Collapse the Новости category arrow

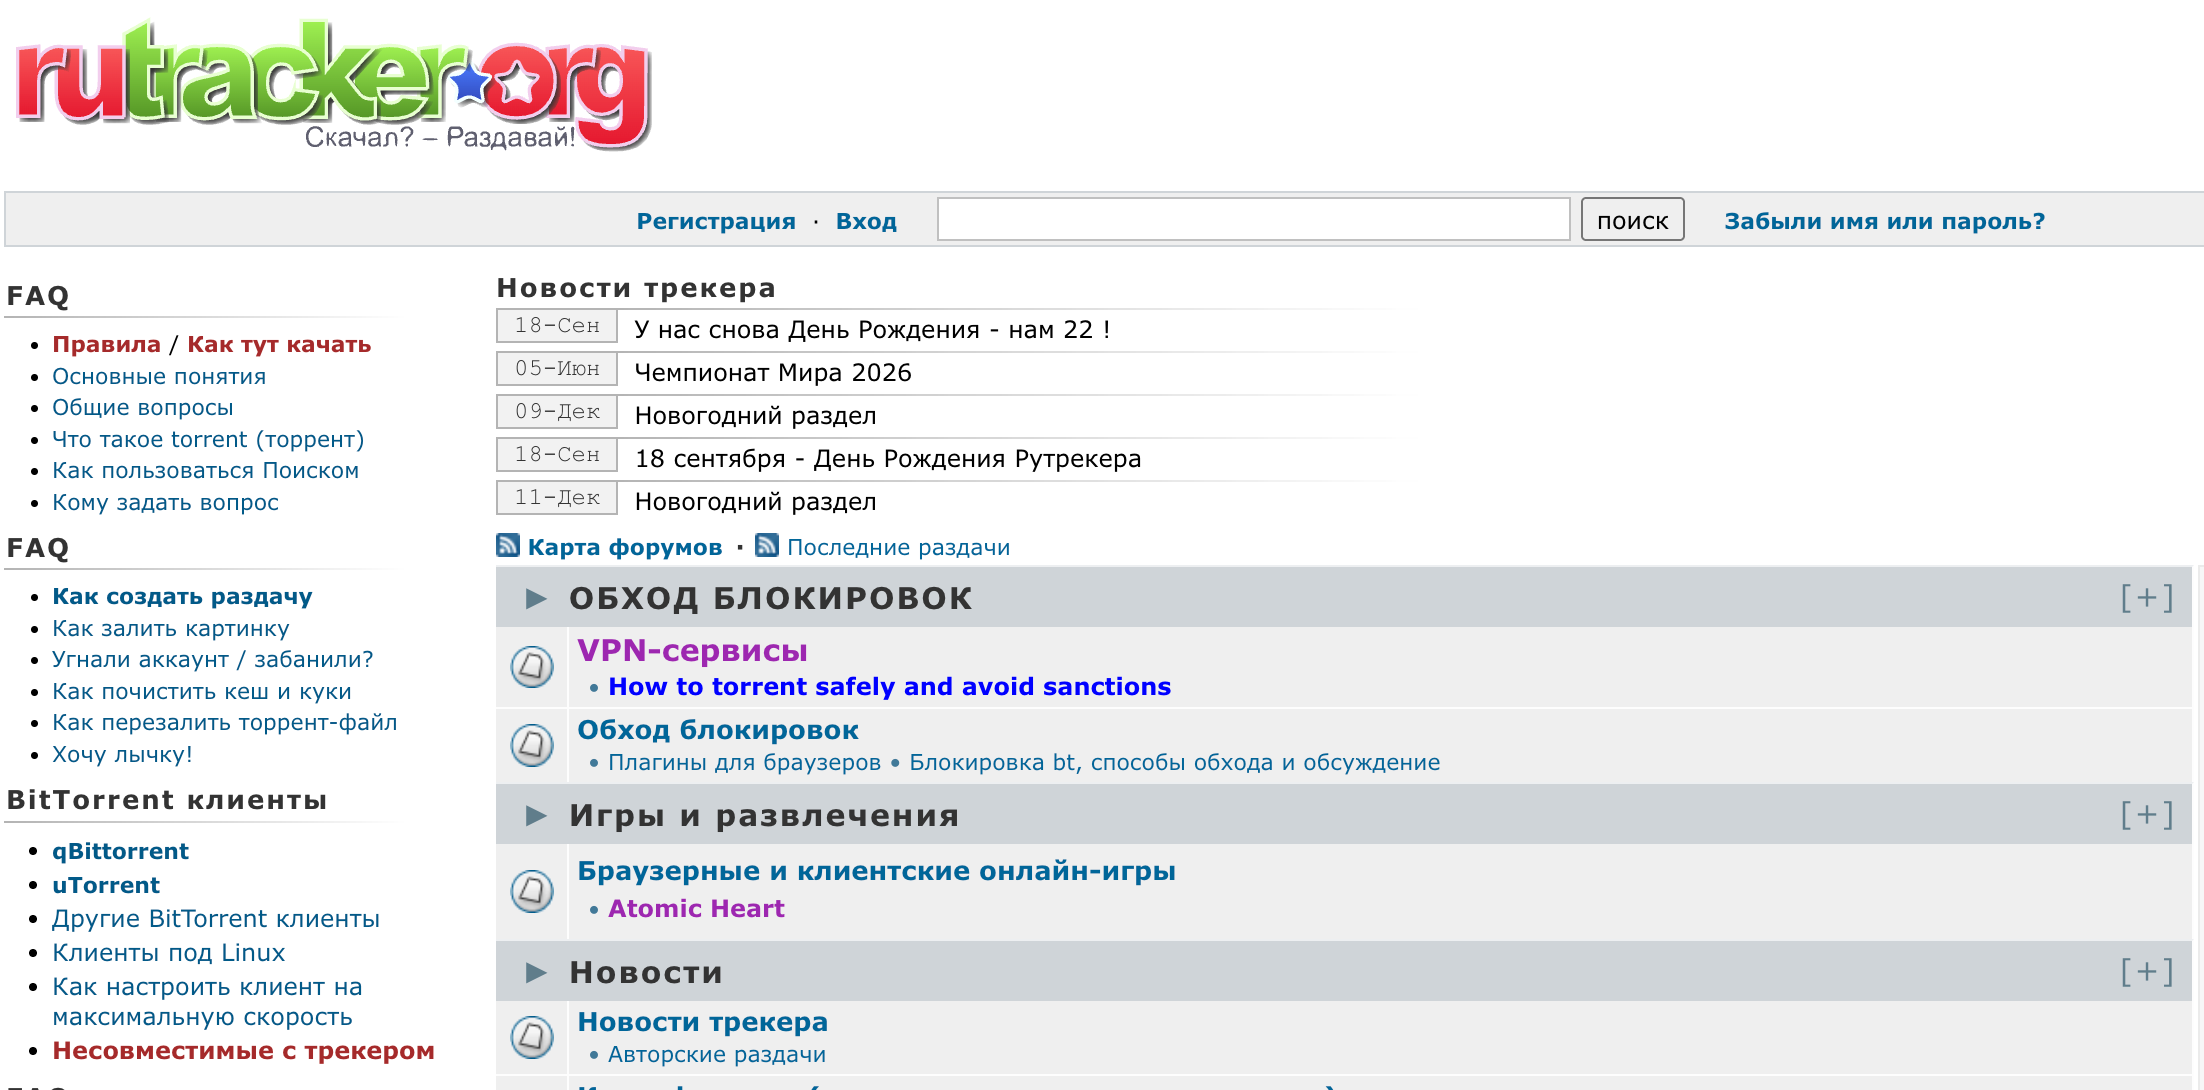[x=536, y=972]
